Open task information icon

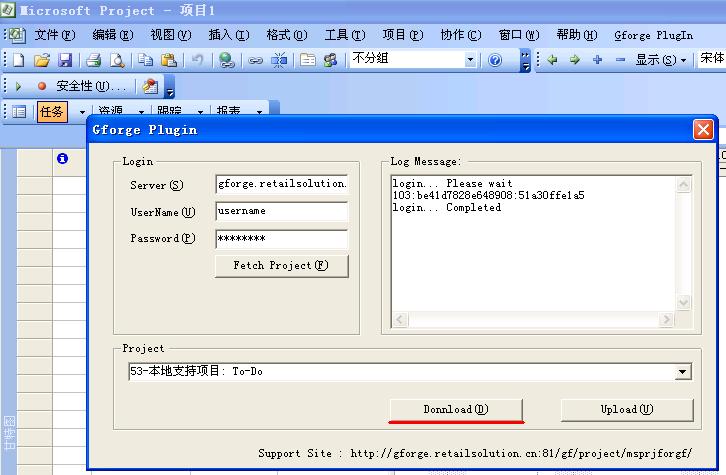[x=307, y=60]
